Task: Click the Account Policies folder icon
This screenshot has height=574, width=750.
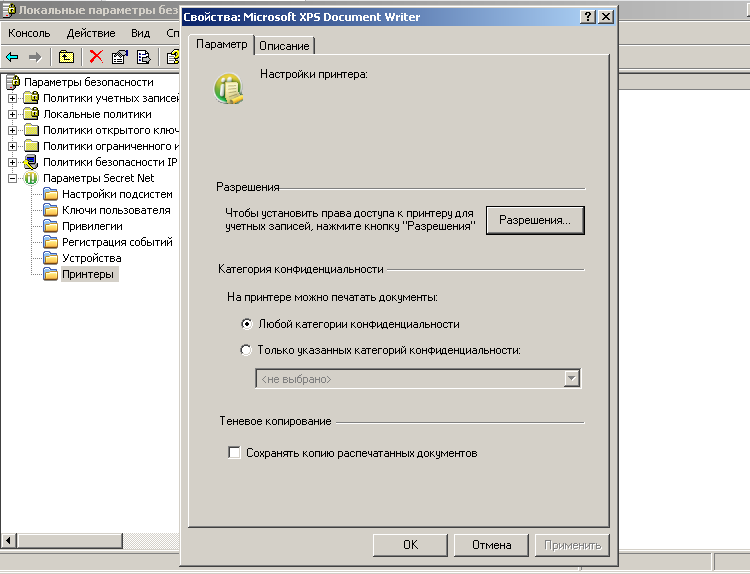Action: pos(31,98)
